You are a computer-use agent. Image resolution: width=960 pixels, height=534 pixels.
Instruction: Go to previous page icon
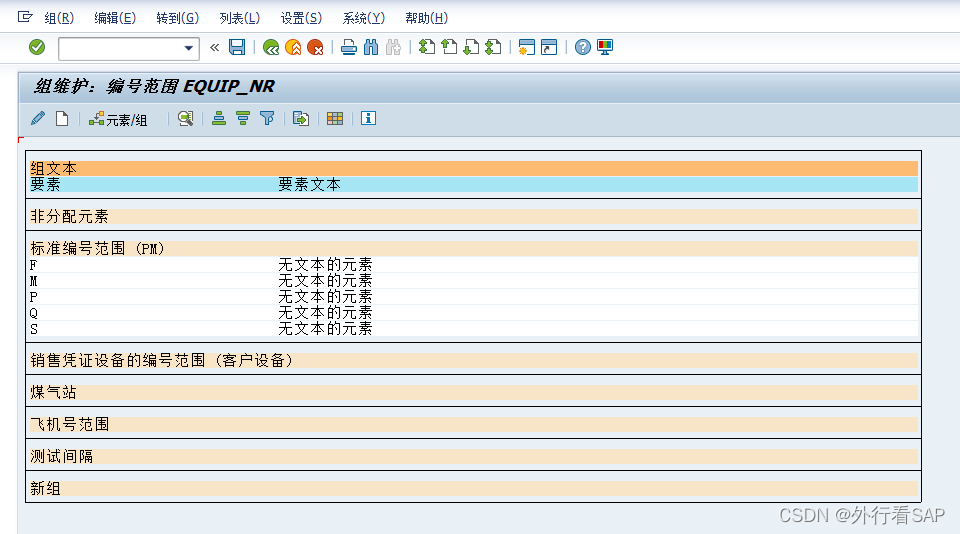coord(449,47)
